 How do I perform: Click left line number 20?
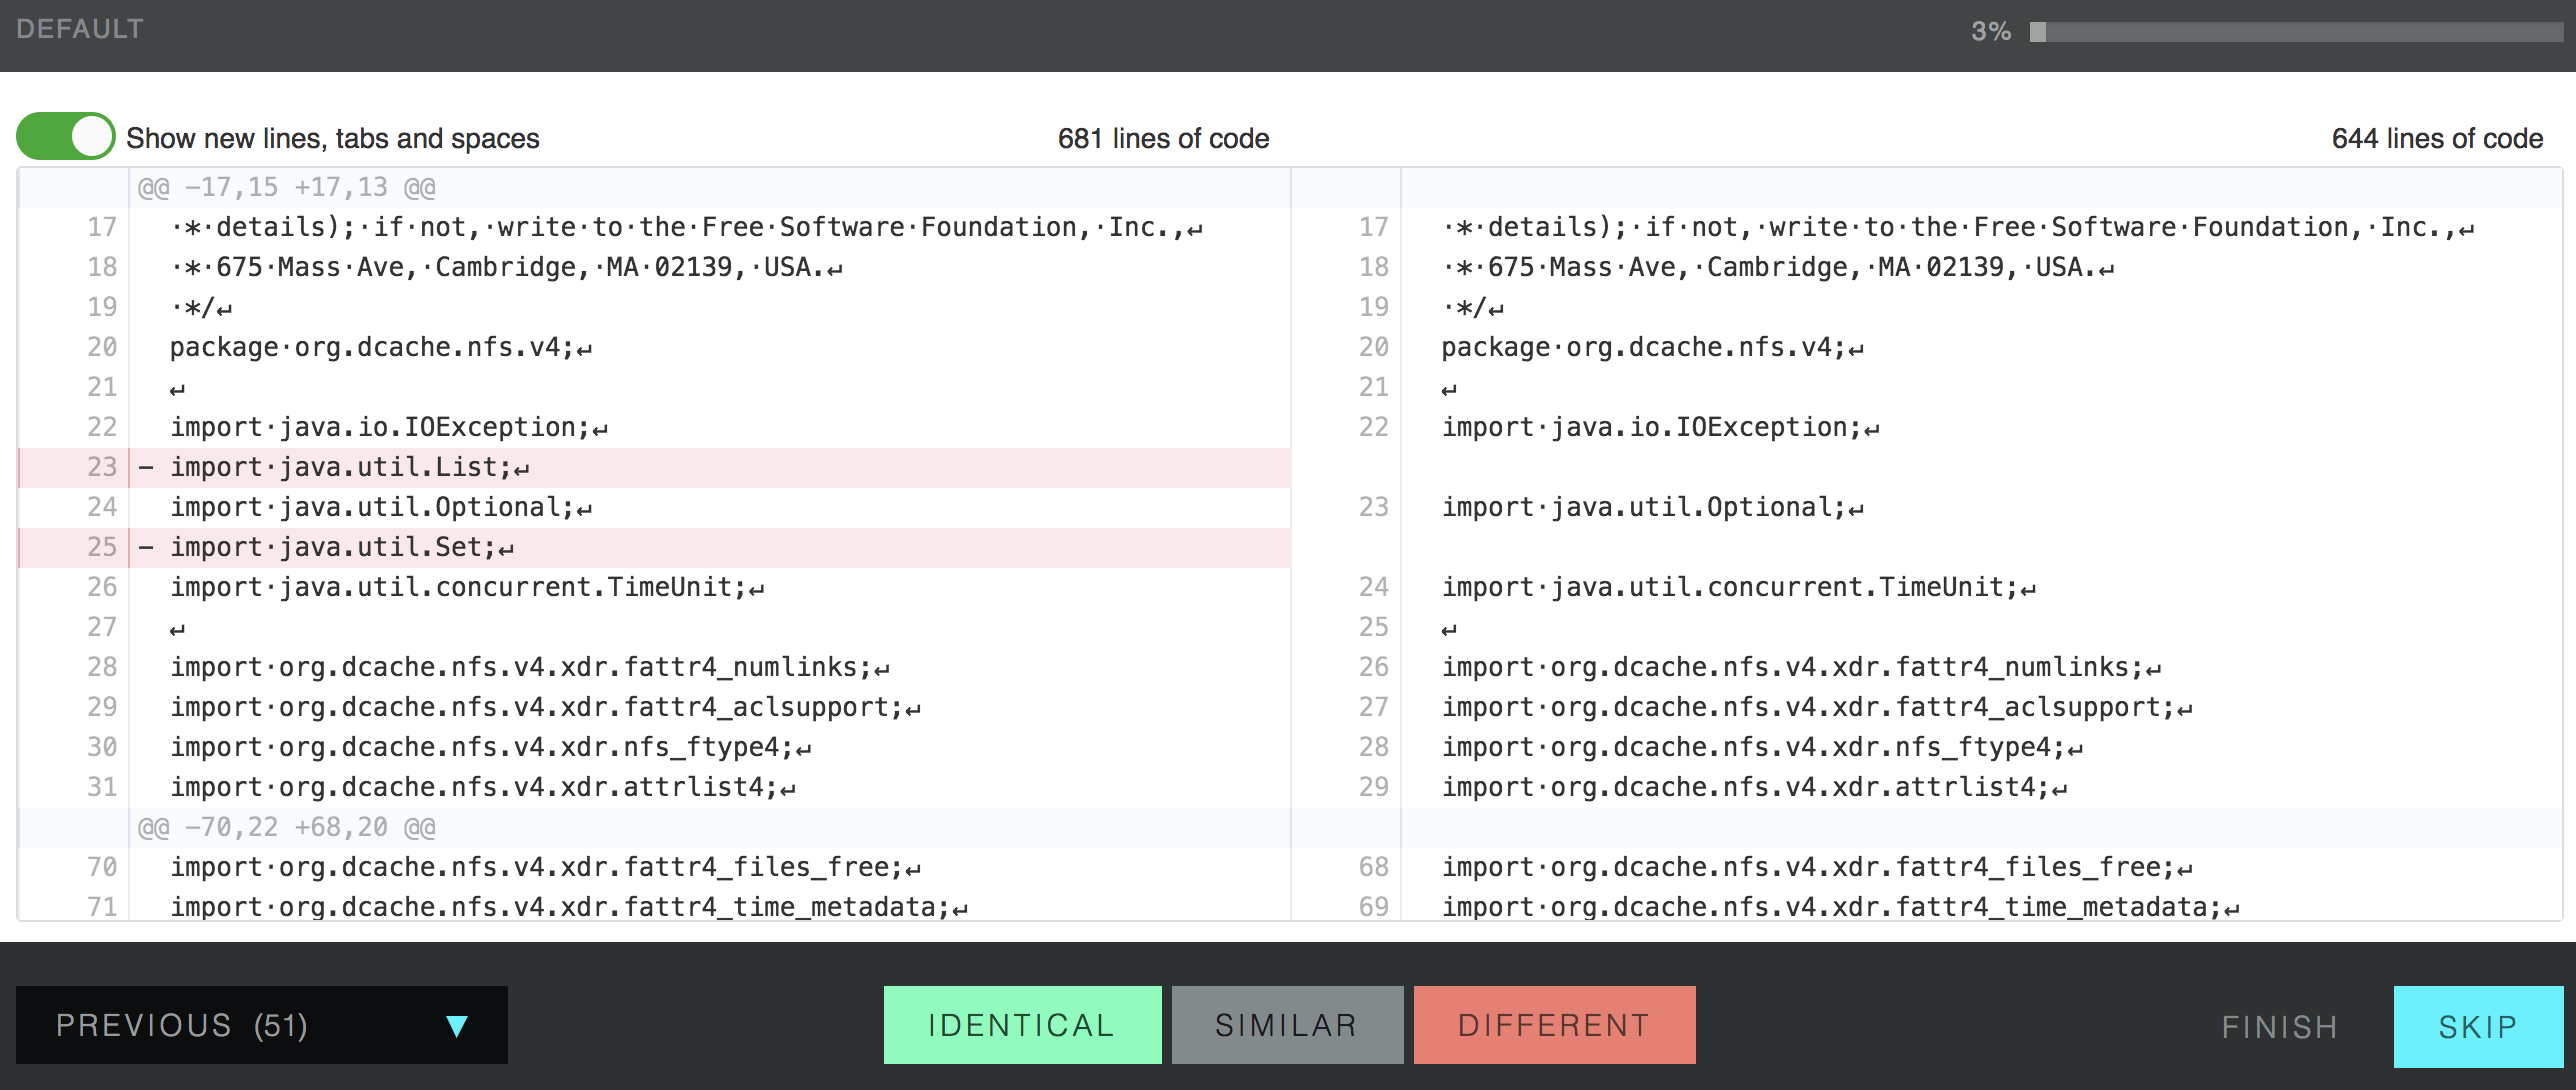(x=102, y=347)
